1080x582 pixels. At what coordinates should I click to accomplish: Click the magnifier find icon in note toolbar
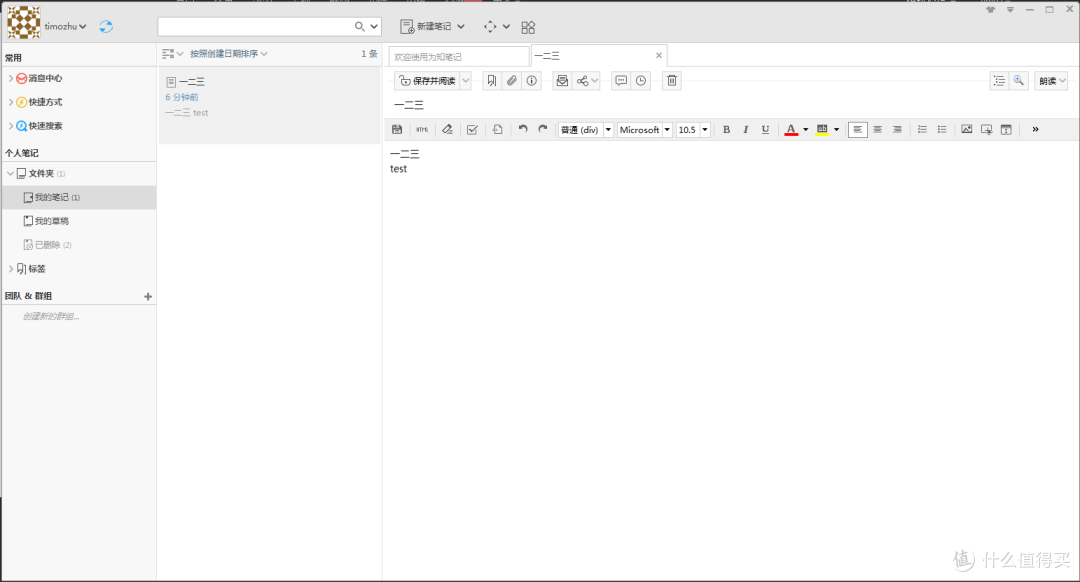click(1019, 81)
